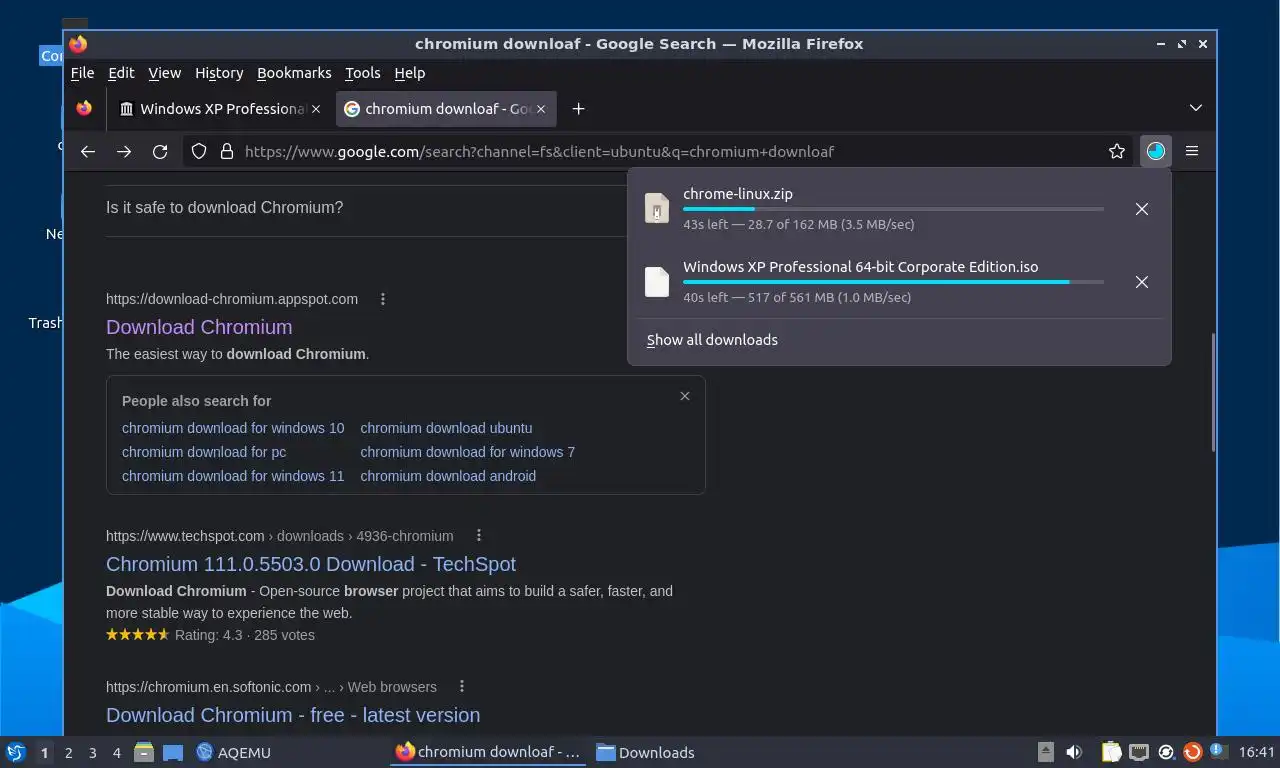This screenshot has width=1280, height=768.
Task: Cancel the Windows XP Professional iso download
Action: pos(1142,282)
